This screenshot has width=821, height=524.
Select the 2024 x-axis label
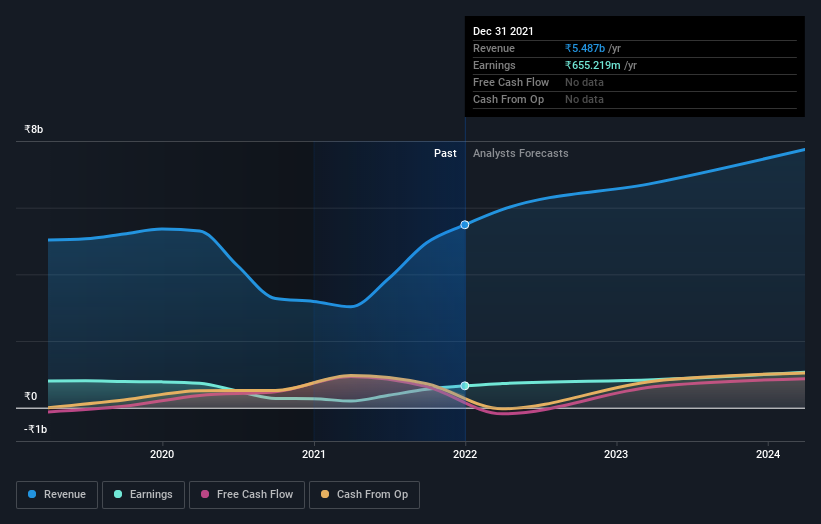pyautogui.click(x=768, y=454)
